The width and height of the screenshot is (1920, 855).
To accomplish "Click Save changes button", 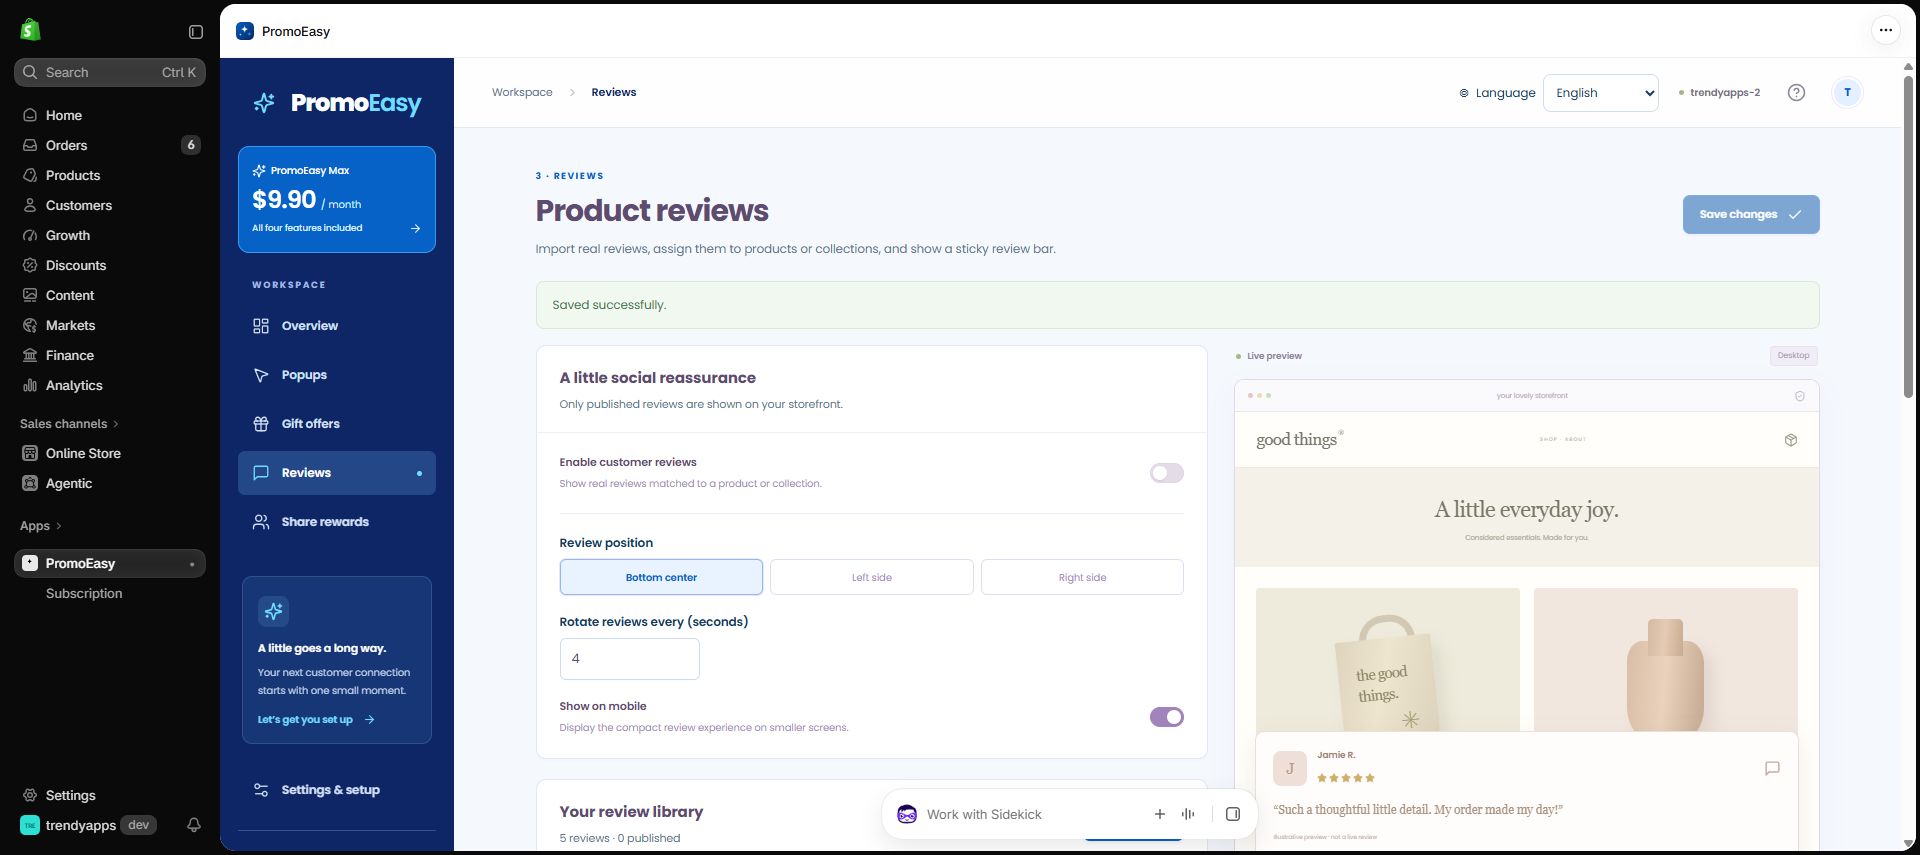I will (1751, 214).
